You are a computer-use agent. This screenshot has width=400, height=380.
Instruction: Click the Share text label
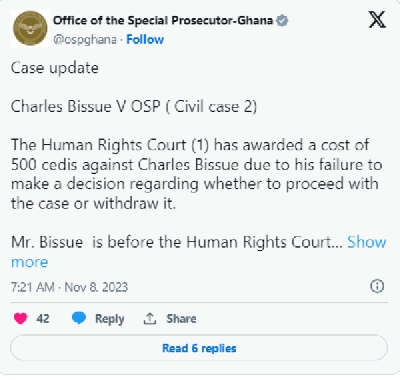click(x=181, y=319)
